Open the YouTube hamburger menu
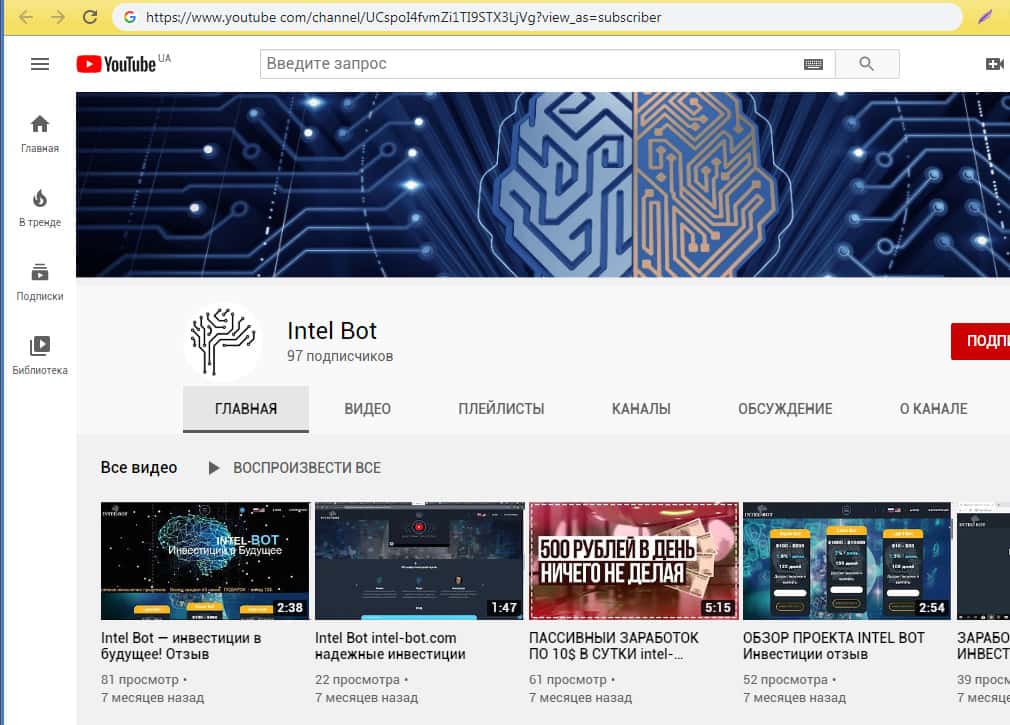The image size is (1010, 725). click(x=40, y=64)
